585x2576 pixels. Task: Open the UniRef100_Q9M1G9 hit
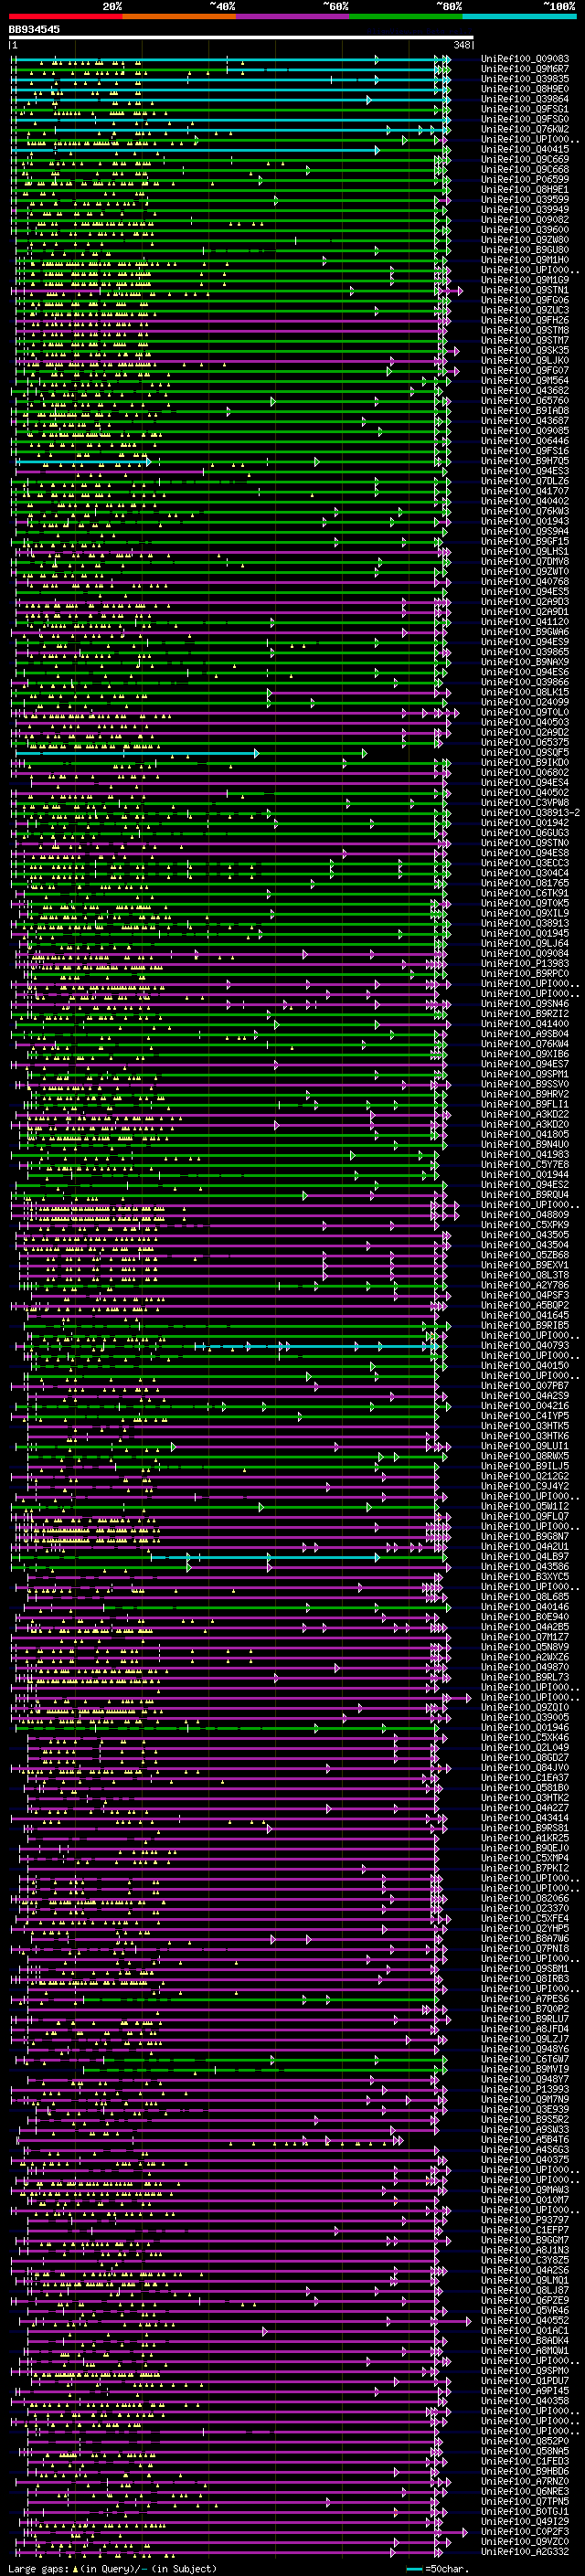[525, 280]
